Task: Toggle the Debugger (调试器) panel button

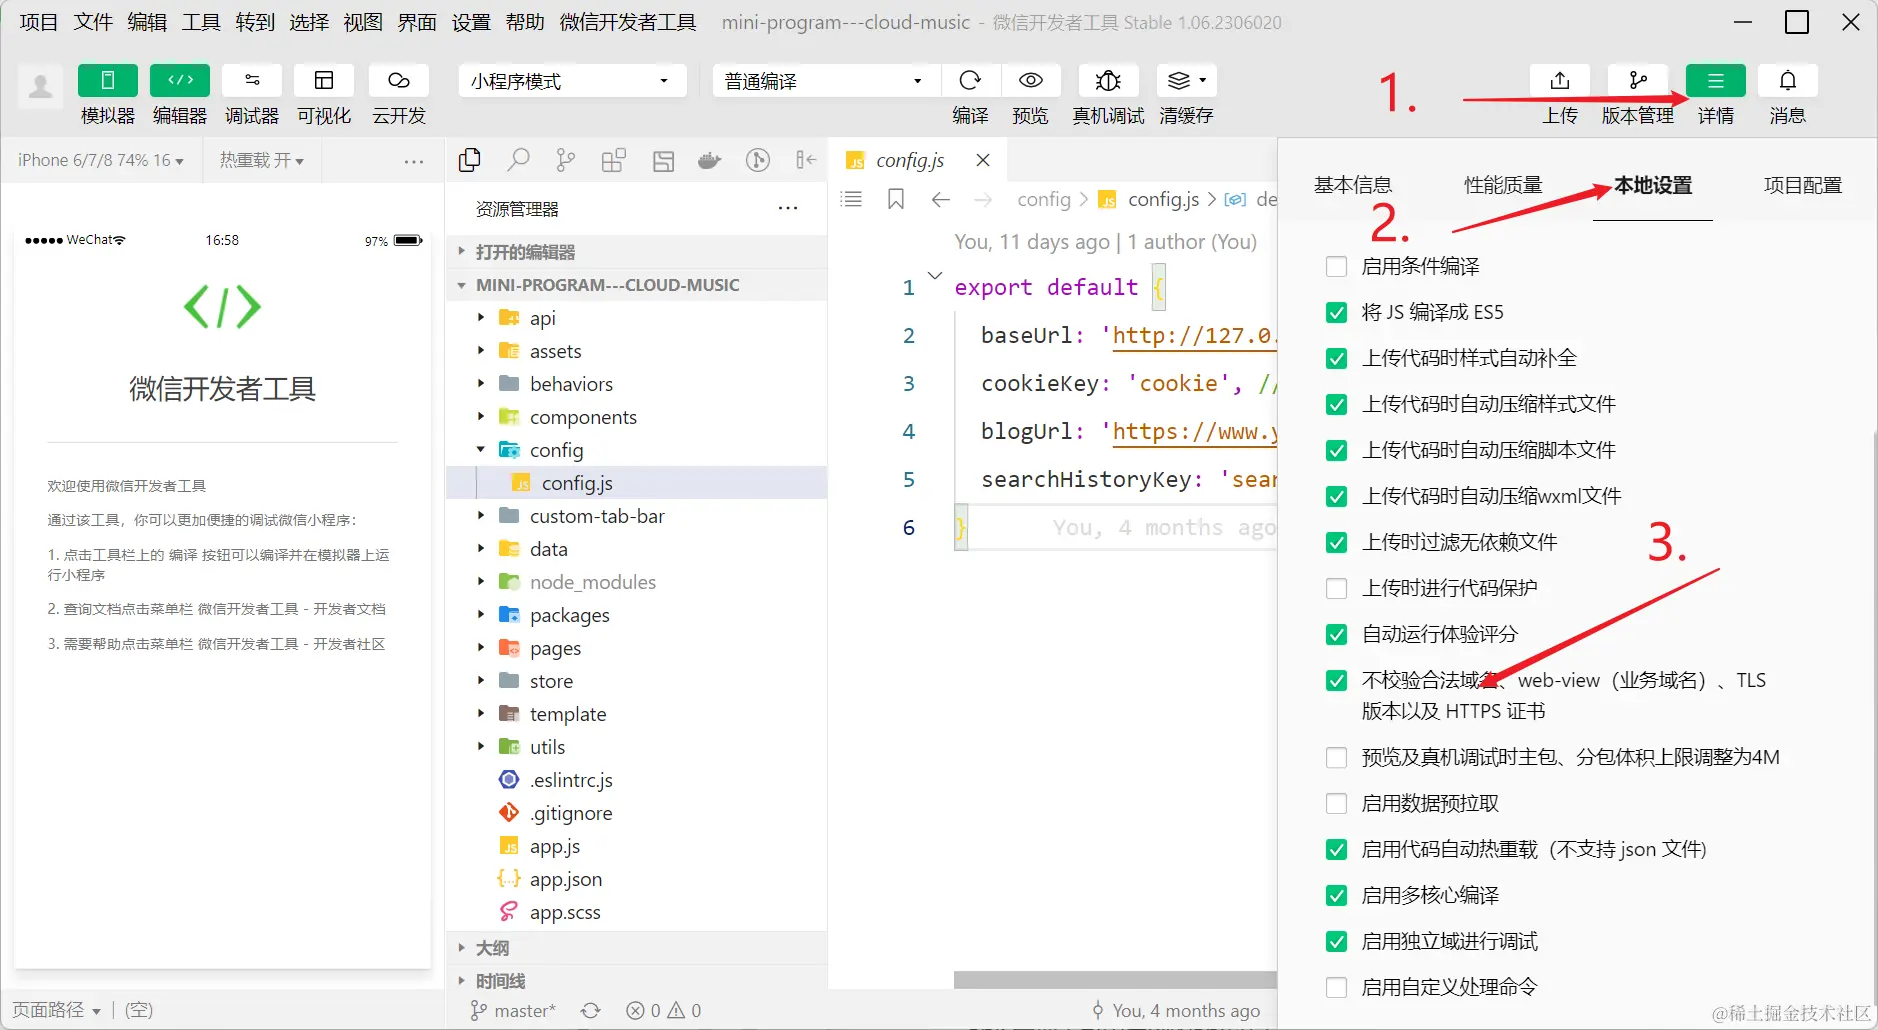Action: pos(252,81)
